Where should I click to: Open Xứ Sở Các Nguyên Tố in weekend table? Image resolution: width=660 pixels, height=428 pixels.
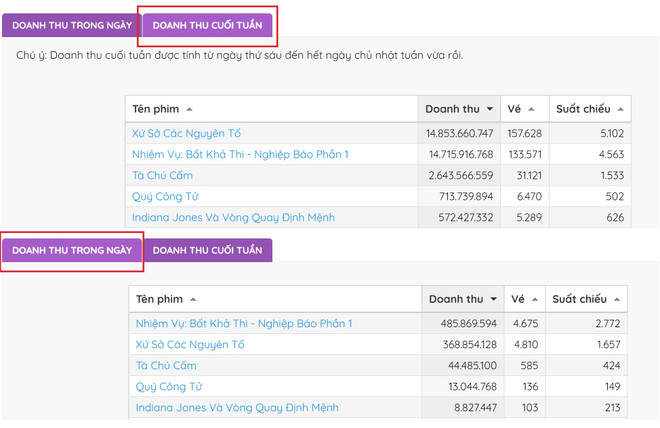tap(186, 133)
